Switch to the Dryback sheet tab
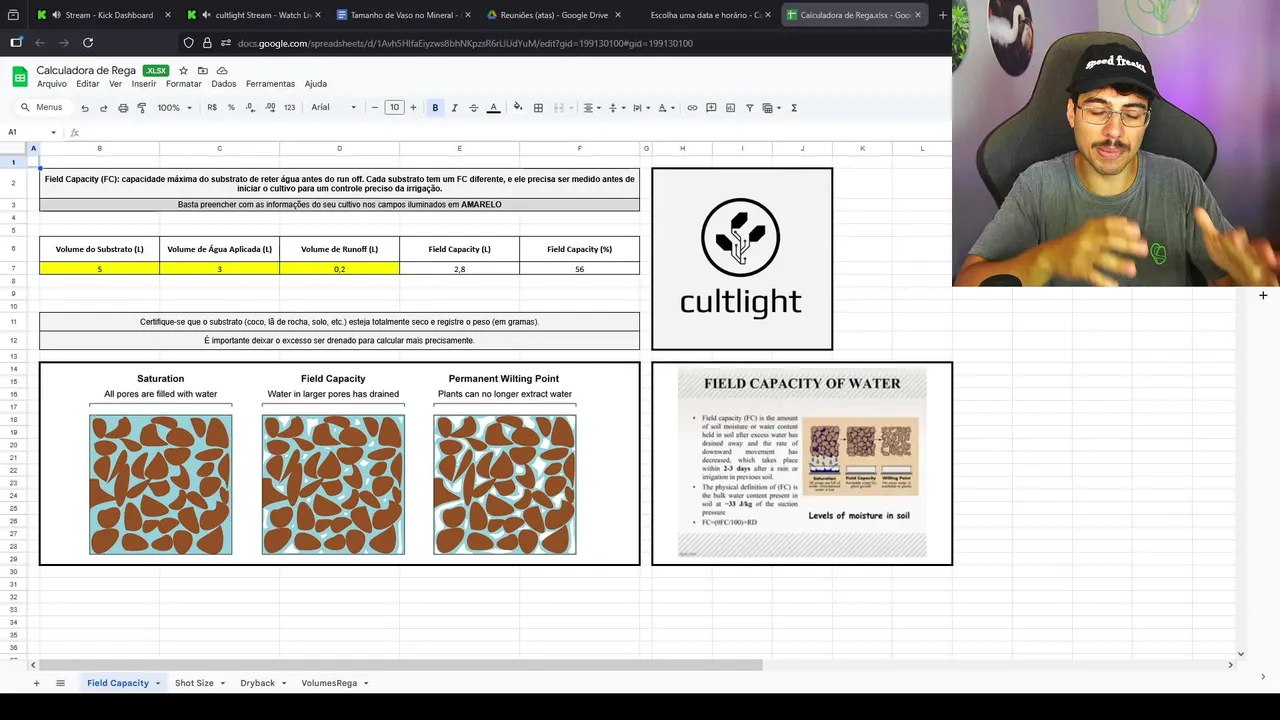Image resolution: width=1280 pixels, height=720 pixels. [x=257, y=683]
